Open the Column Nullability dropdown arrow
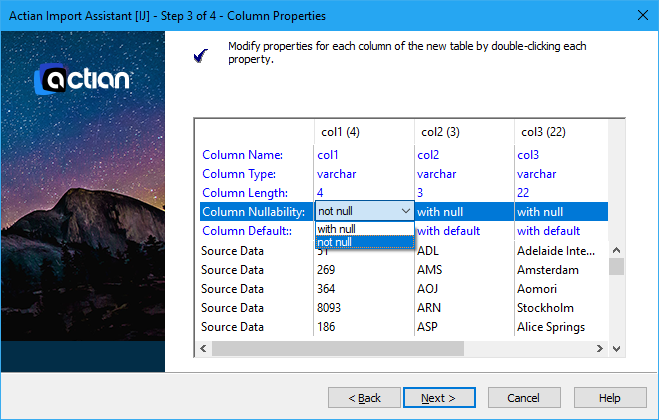The width and height of the screenshot is (660, 420). tap(404, 211)
